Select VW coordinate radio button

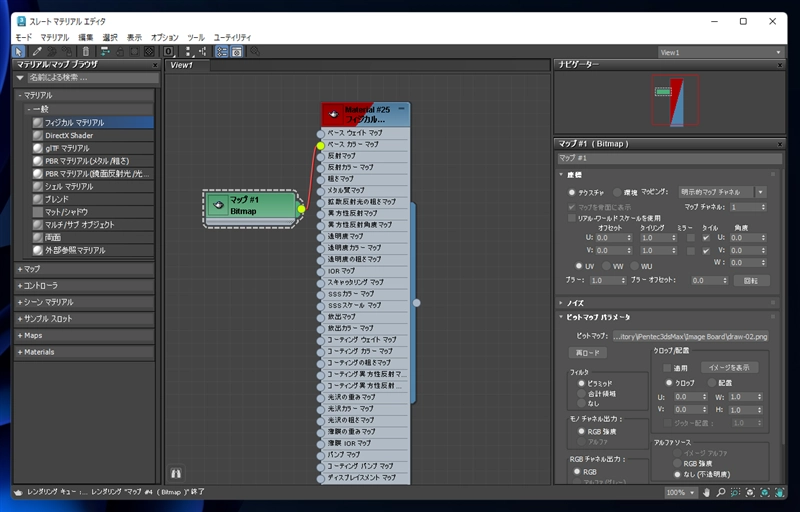pyautogui.click(x=606, y=266)
